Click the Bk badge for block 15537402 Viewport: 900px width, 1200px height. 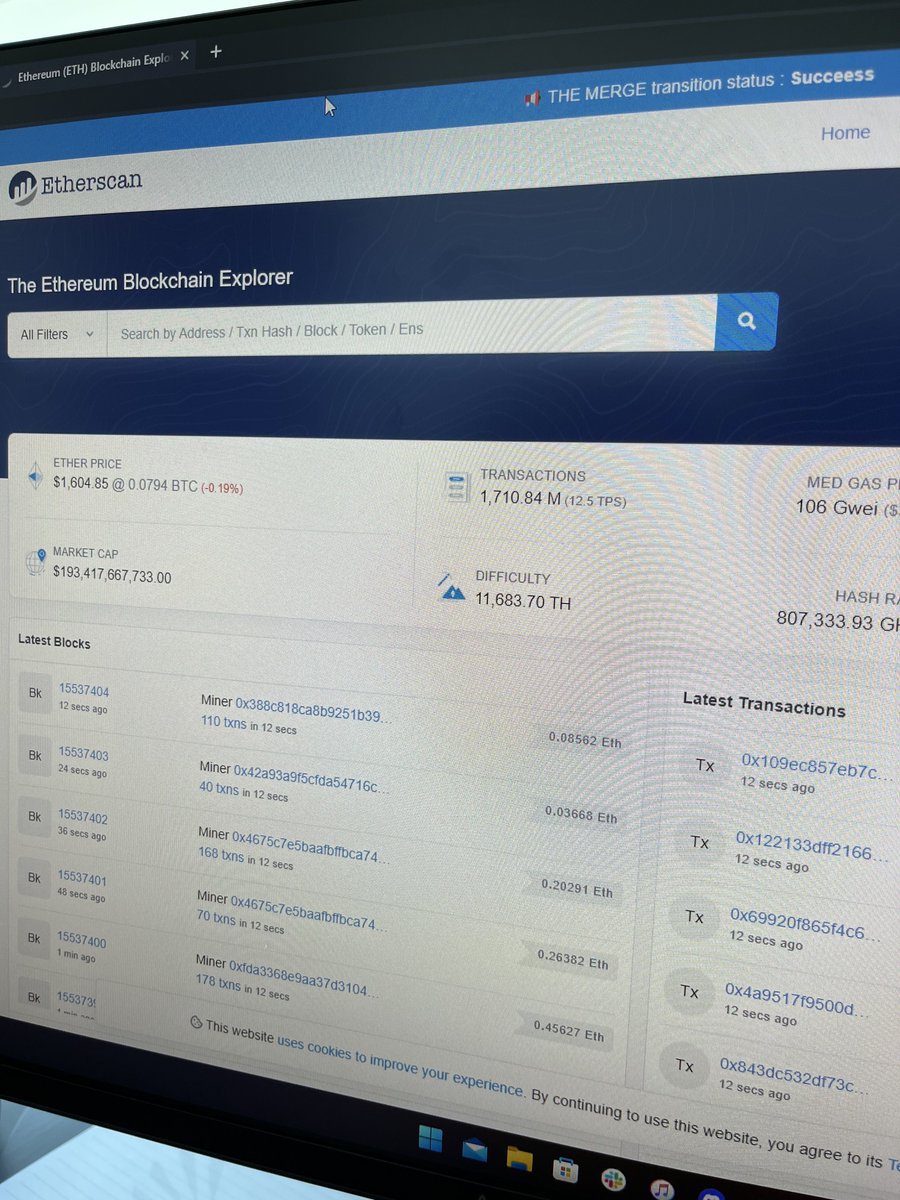[x=34, y=817]
